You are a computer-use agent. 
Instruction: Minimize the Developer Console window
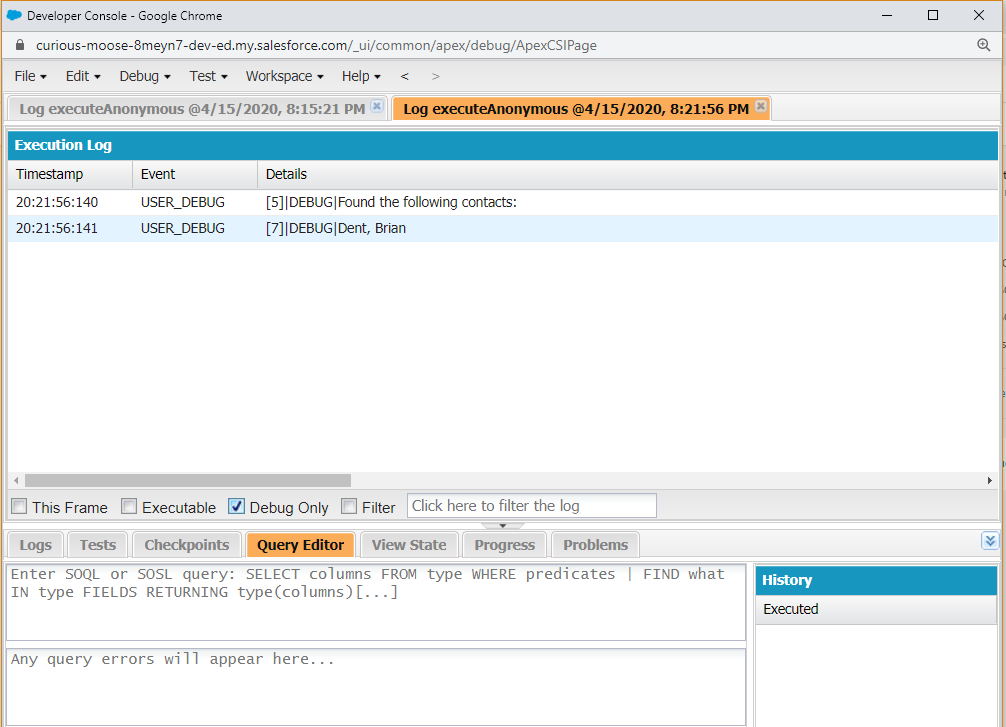pos(887,15)
